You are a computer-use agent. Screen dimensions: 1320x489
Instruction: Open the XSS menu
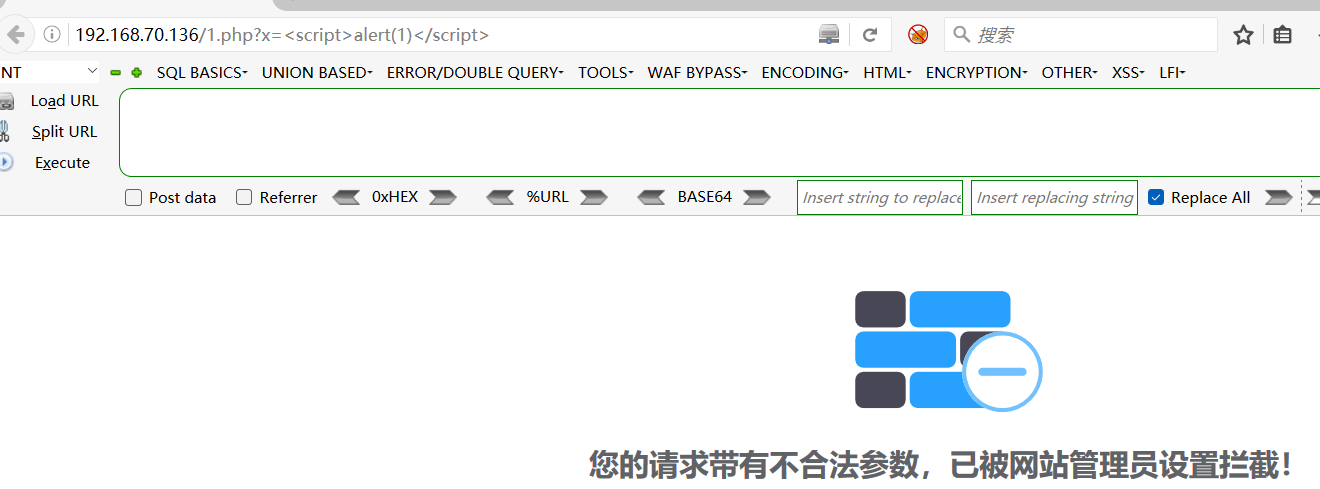point(1129,73)
